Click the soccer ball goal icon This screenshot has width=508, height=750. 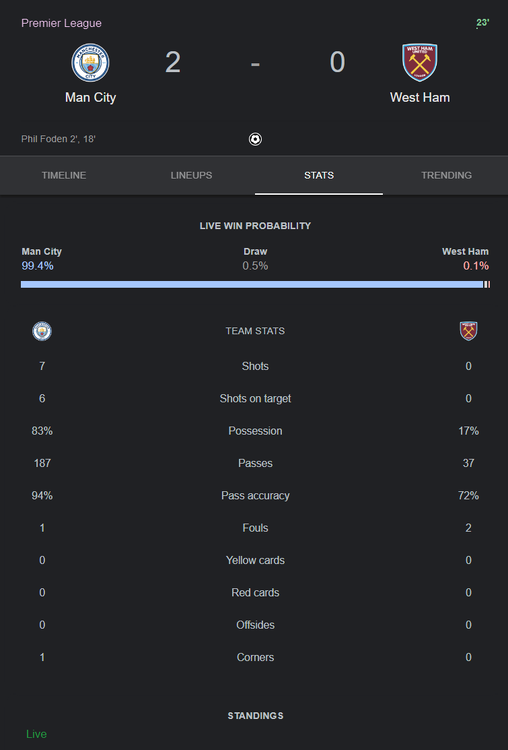255,139
